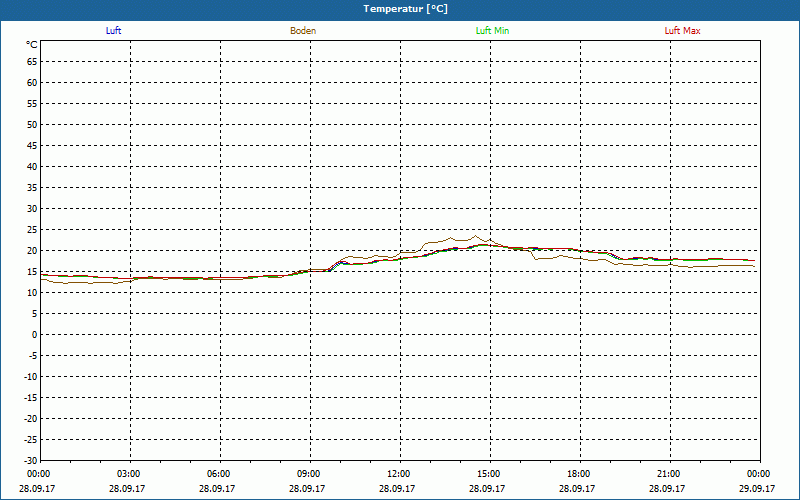Click the 35 value on y-axis
Viewport: 800px width, 500px height.
coord(32,188)
